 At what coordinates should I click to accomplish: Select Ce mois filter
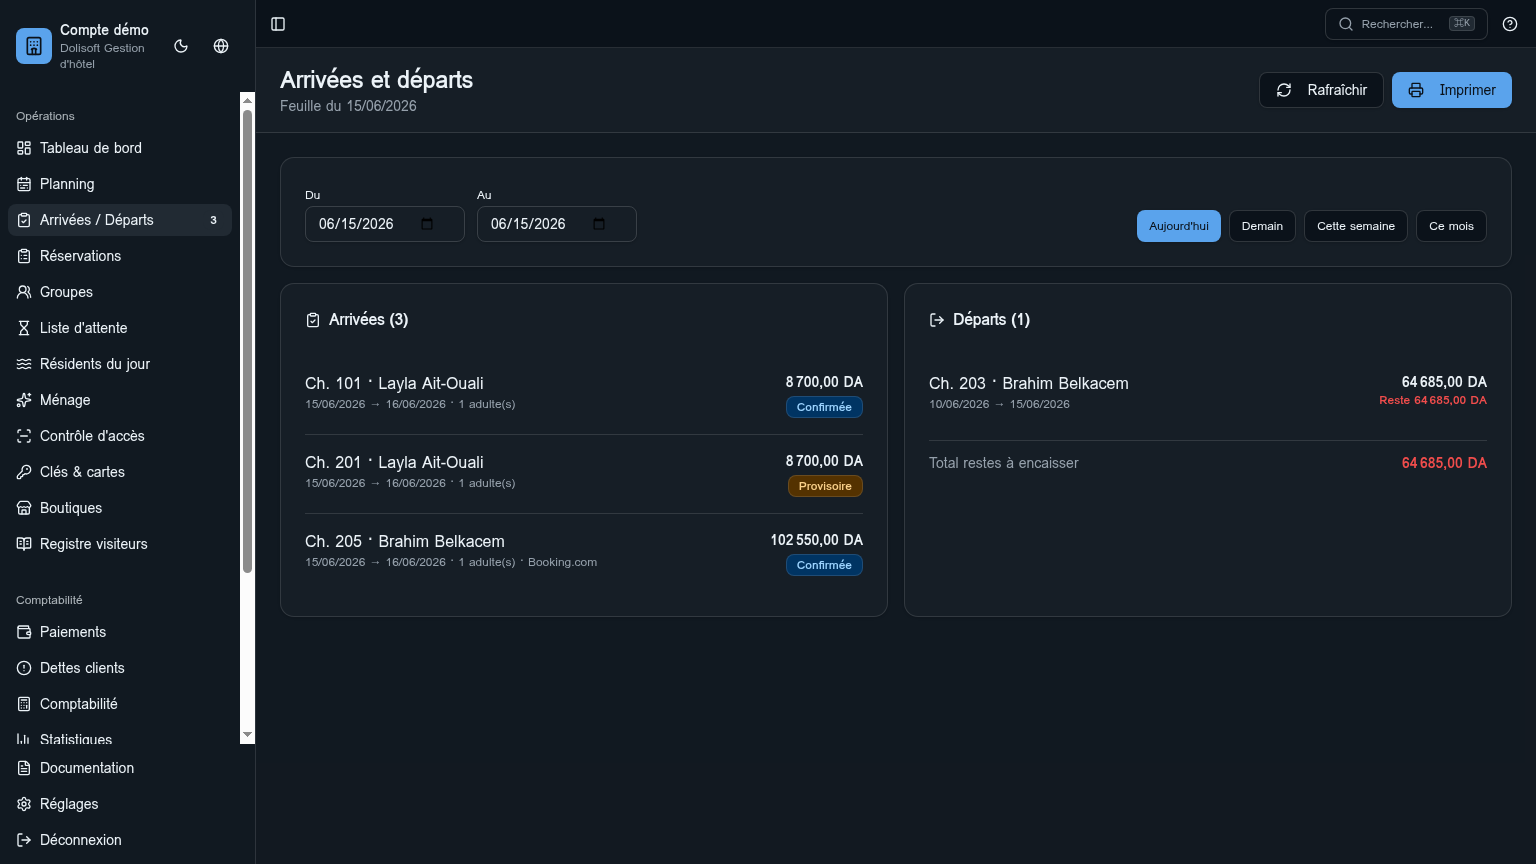pos(1451,226)
